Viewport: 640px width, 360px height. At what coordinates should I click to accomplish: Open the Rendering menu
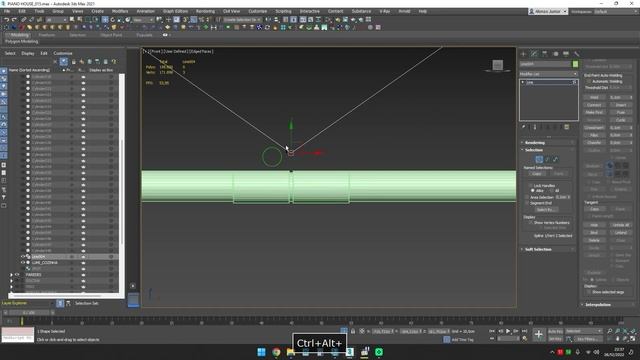(205, 11)
